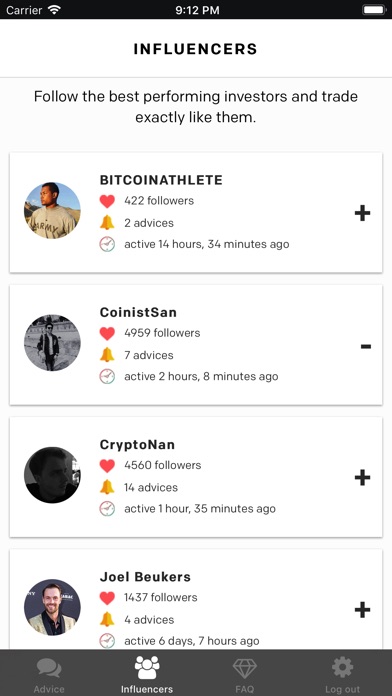Viewport: 392px width, 696px height.
Task: Tap CryptoNan's avatar photo
Action: pyautogui.click(x=52, y=475)
